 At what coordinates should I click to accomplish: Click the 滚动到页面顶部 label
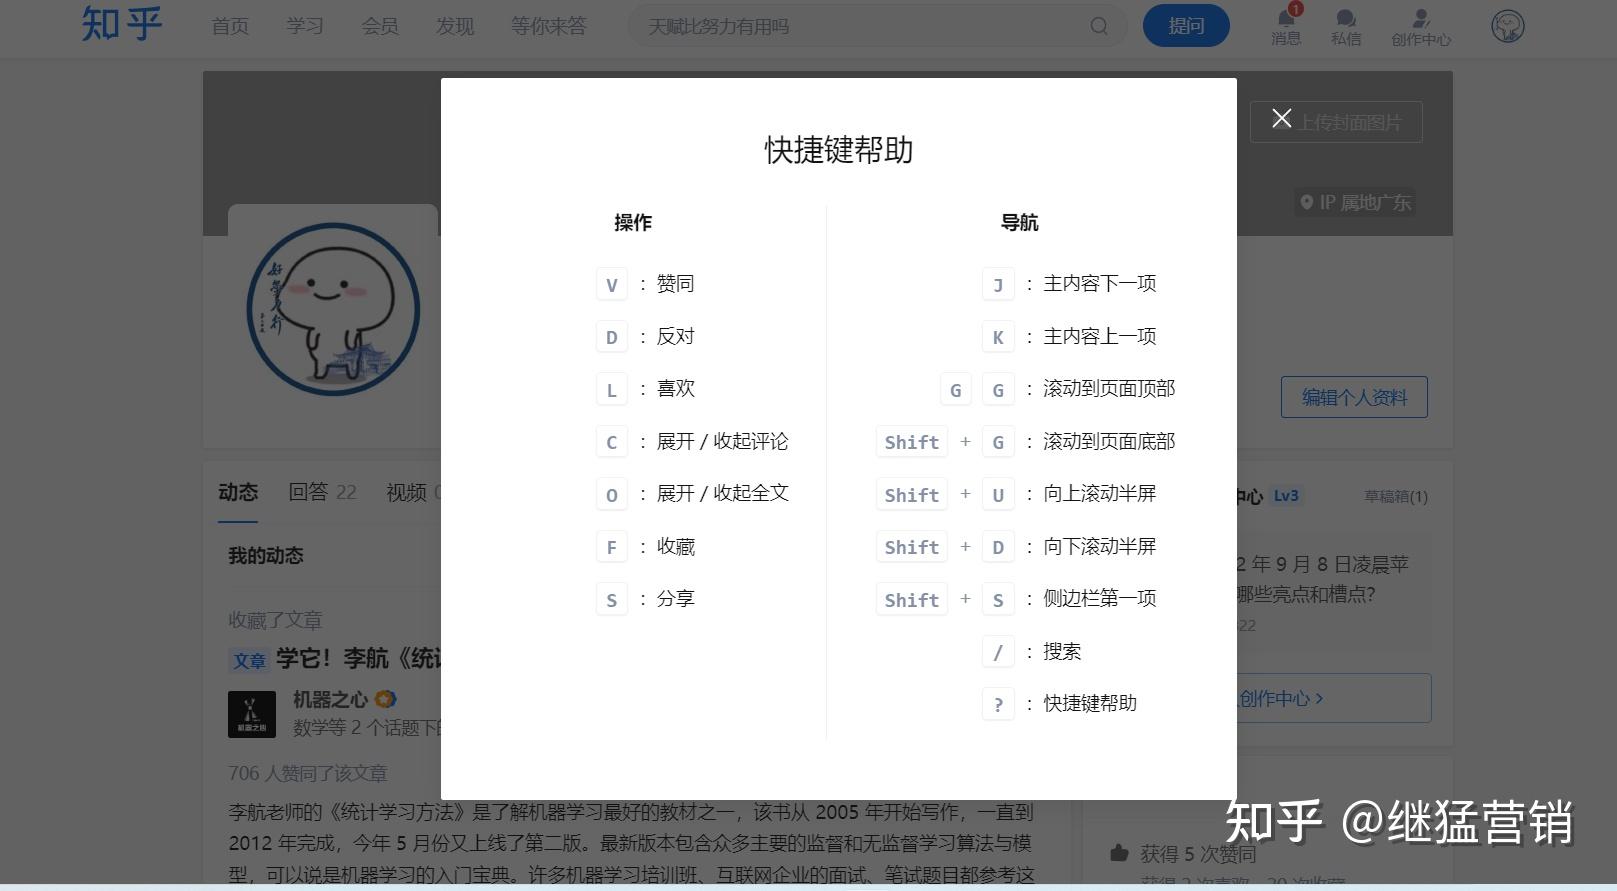pos(1109,389)
